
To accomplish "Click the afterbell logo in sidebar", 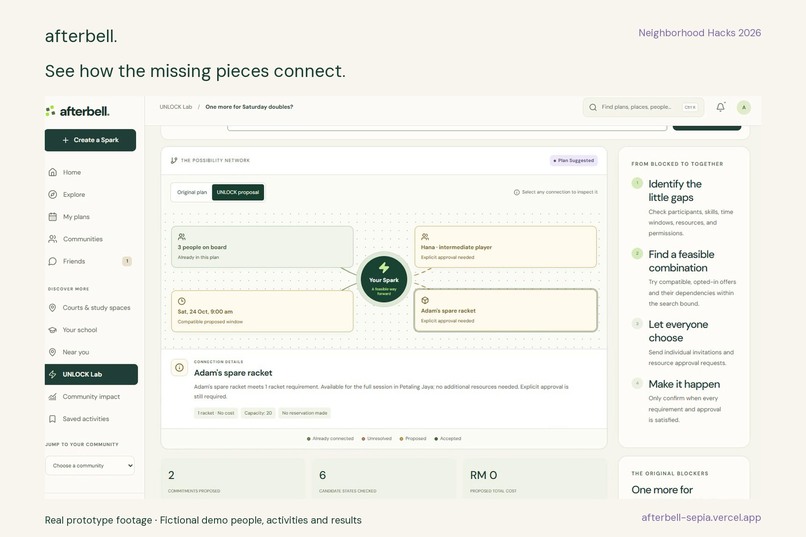I will [x=78, y=111].
